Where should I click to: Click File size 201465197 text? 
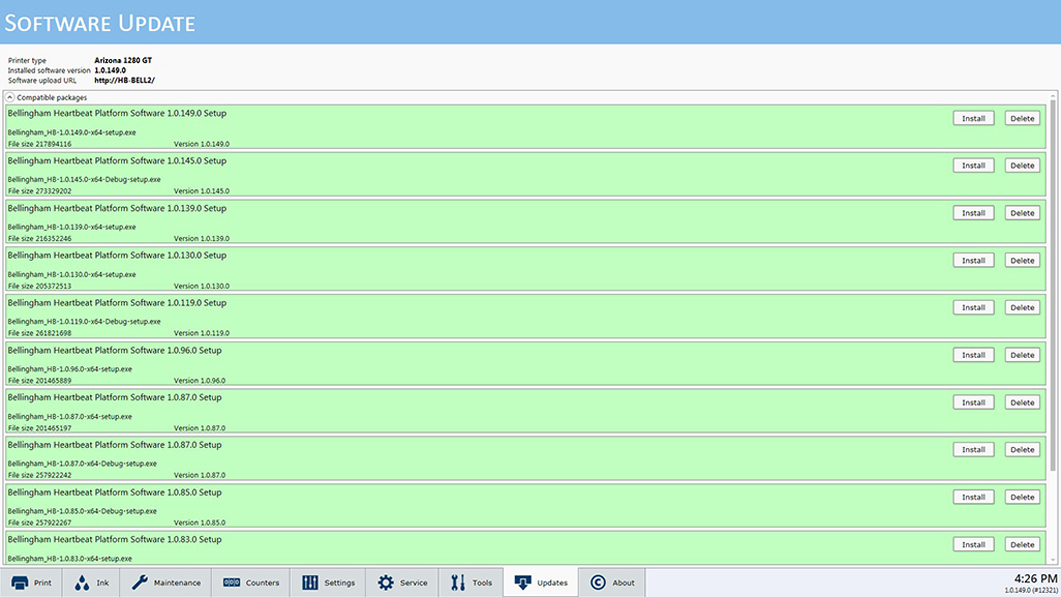39,428
